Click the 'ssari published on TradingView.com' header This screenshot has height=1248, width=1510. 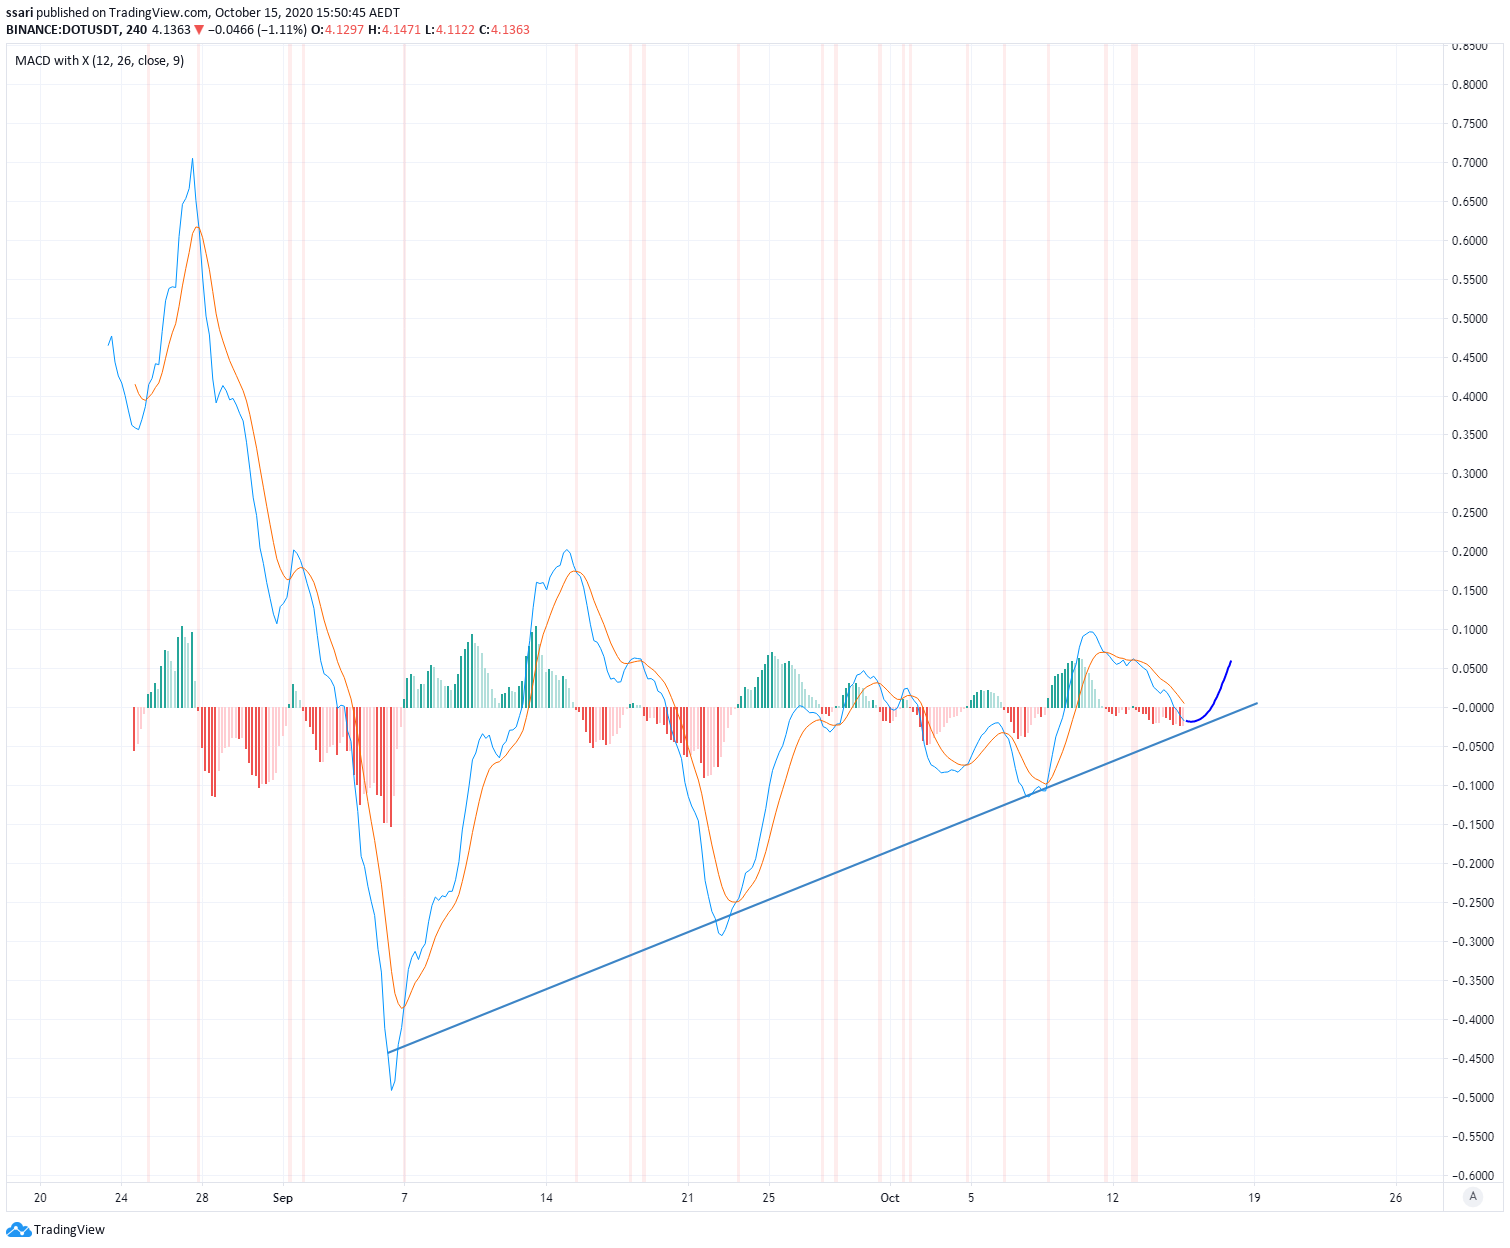tap(108, 13)
